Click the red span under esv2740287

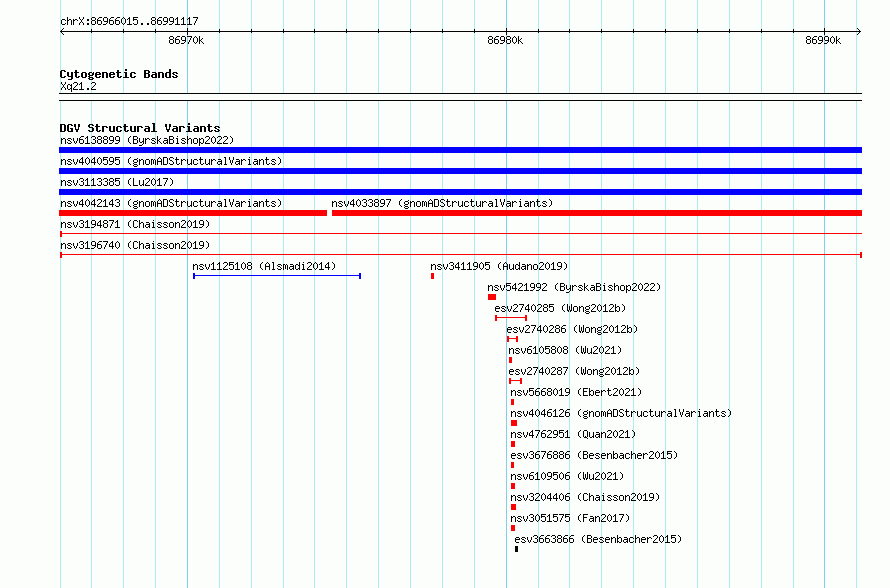click(515, 381)
